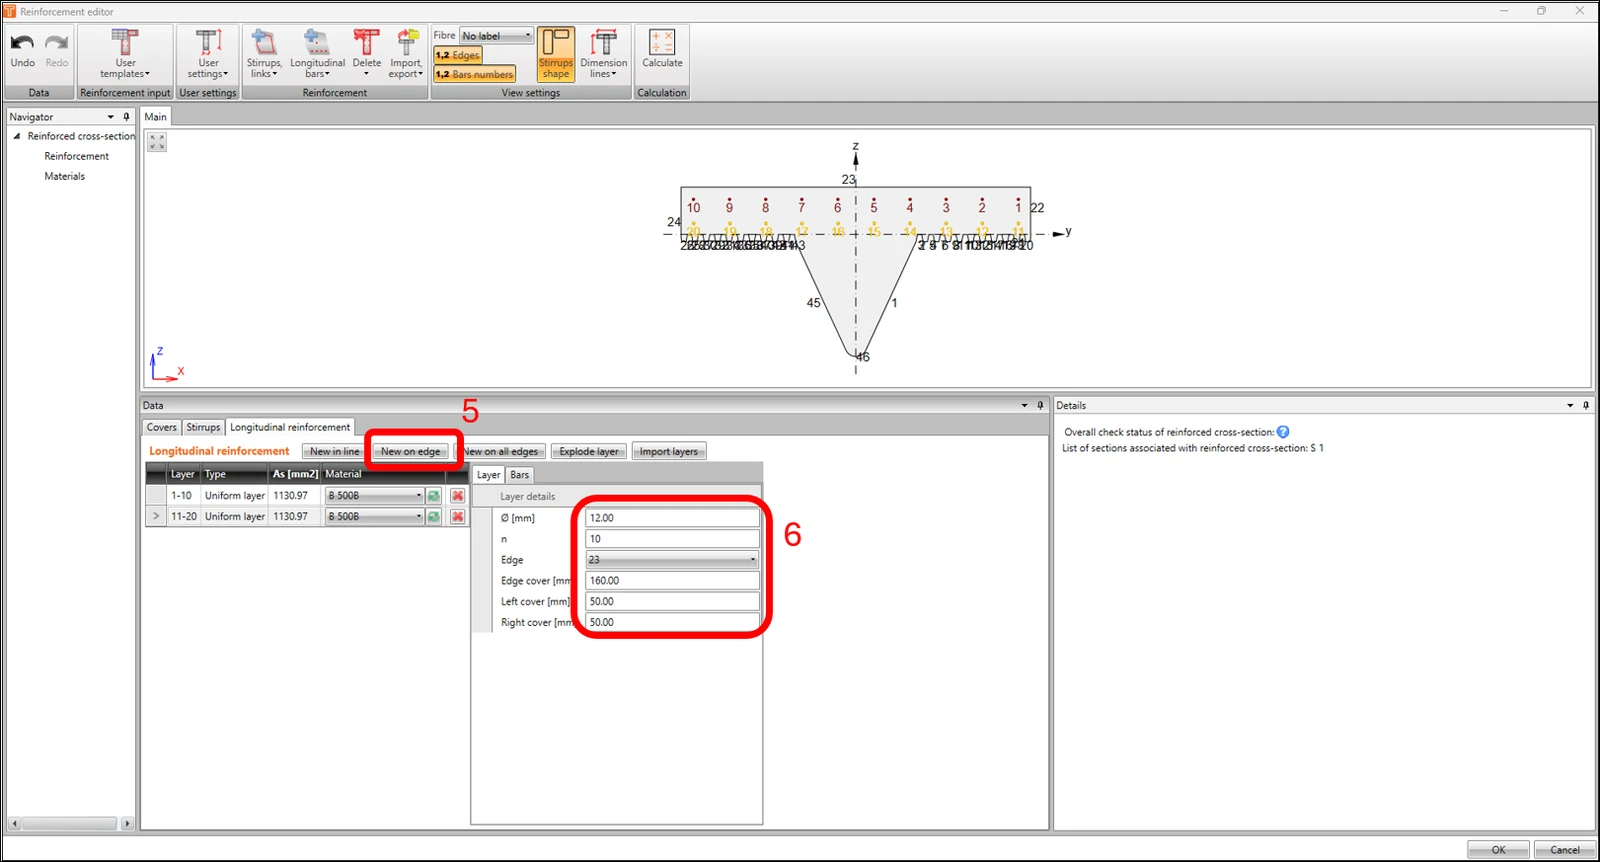This screenshot has height=862, width=1600.
Task: Click the New on edge button
Action: [410, 451]
